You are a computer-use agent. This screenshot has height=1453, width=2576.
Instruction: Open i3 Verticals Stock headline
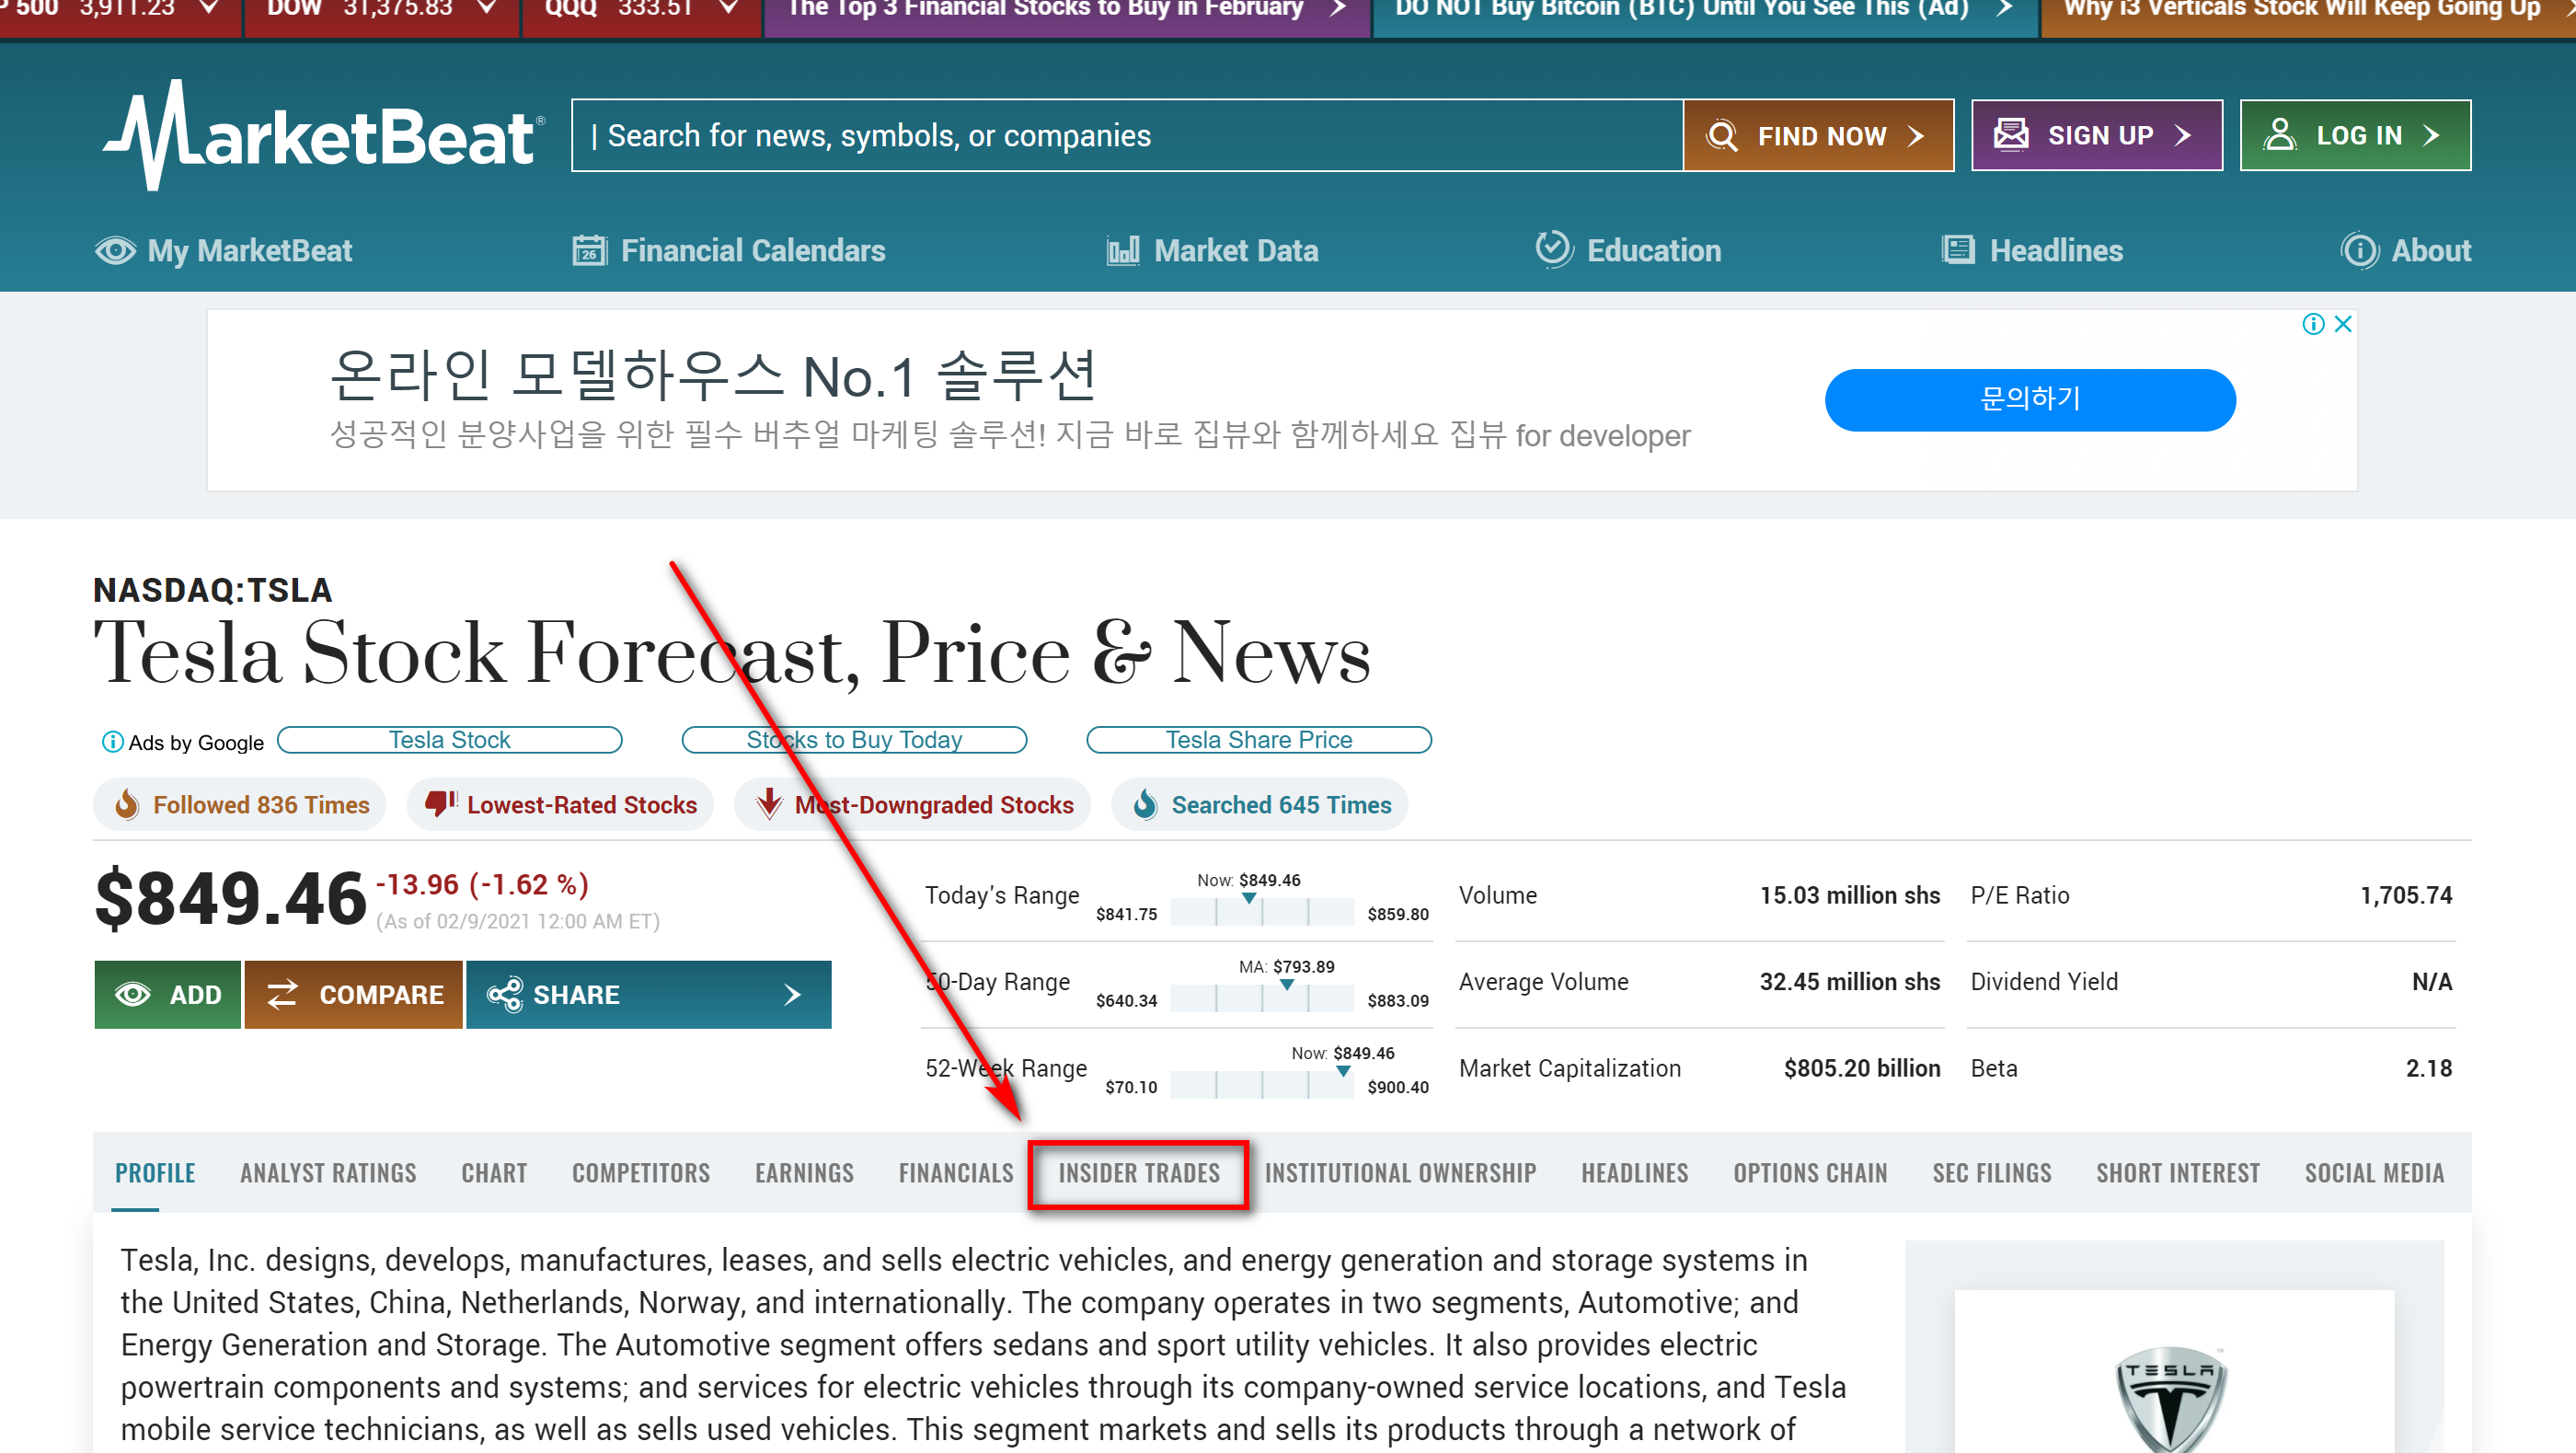pos(2308,10)
